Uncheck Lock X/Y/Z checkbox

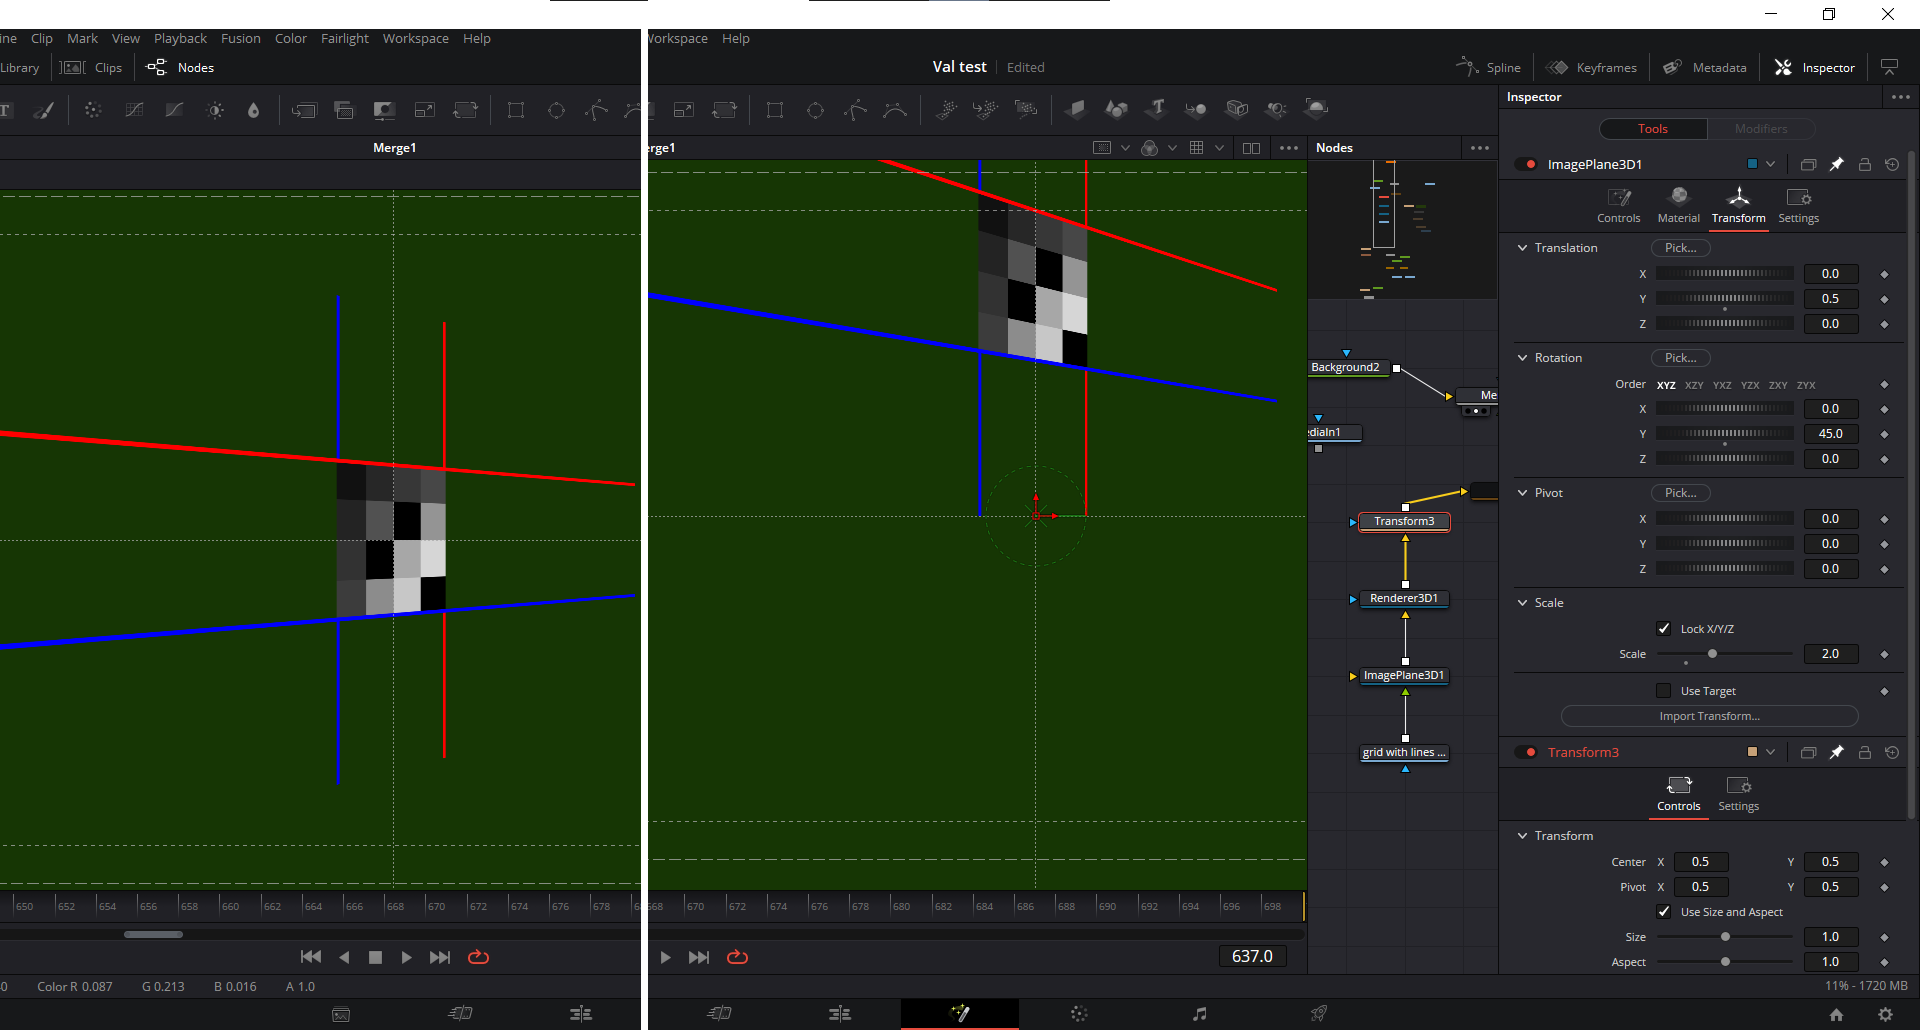tap(1664, 629)
